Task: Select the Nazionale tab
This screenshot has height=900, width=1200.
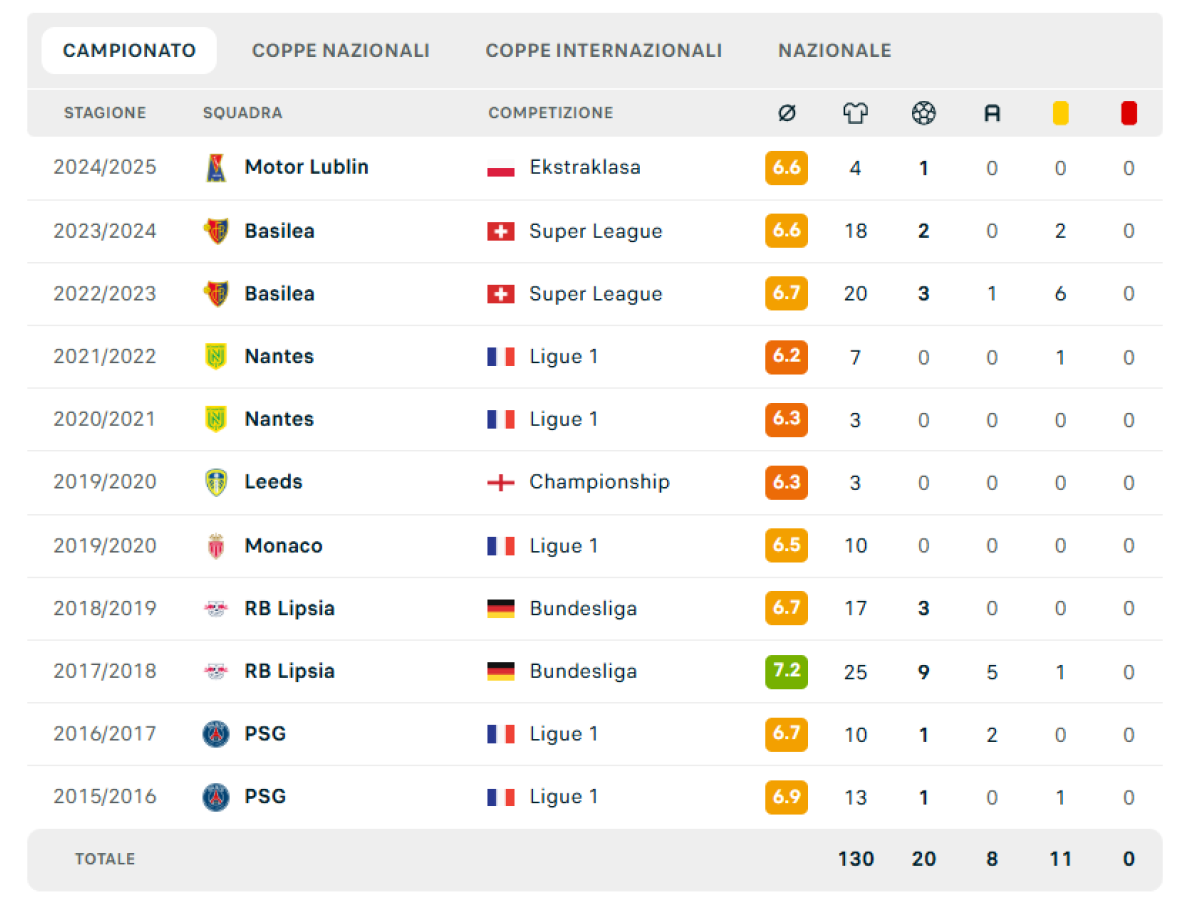Action: coord(835,51)
